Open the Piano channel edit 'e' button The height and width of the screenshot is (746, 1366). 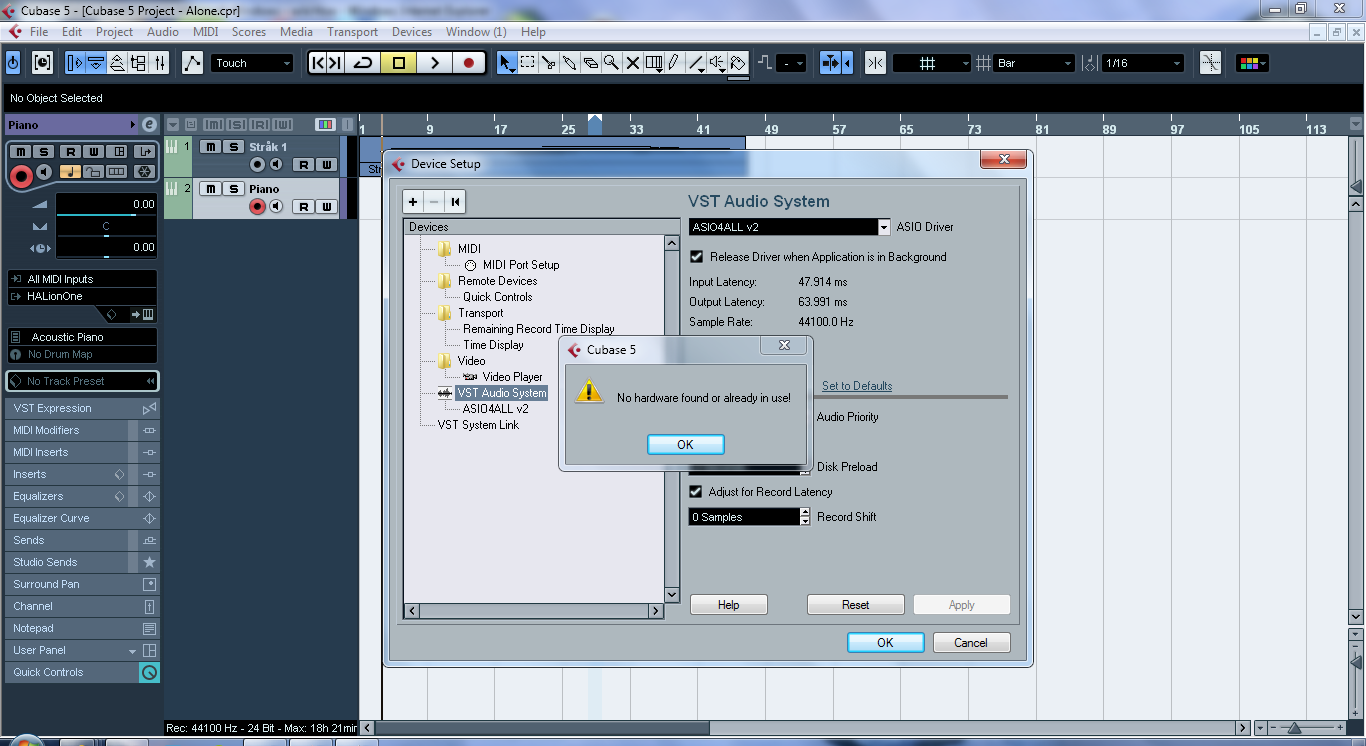click(149, 125)
